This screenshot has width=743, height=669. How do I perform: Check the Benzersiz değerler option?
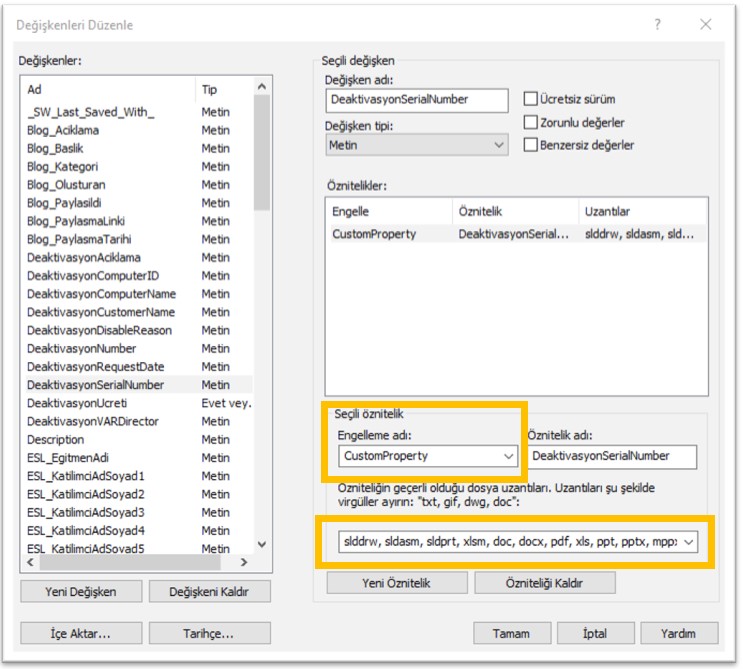tap(531, 145)
